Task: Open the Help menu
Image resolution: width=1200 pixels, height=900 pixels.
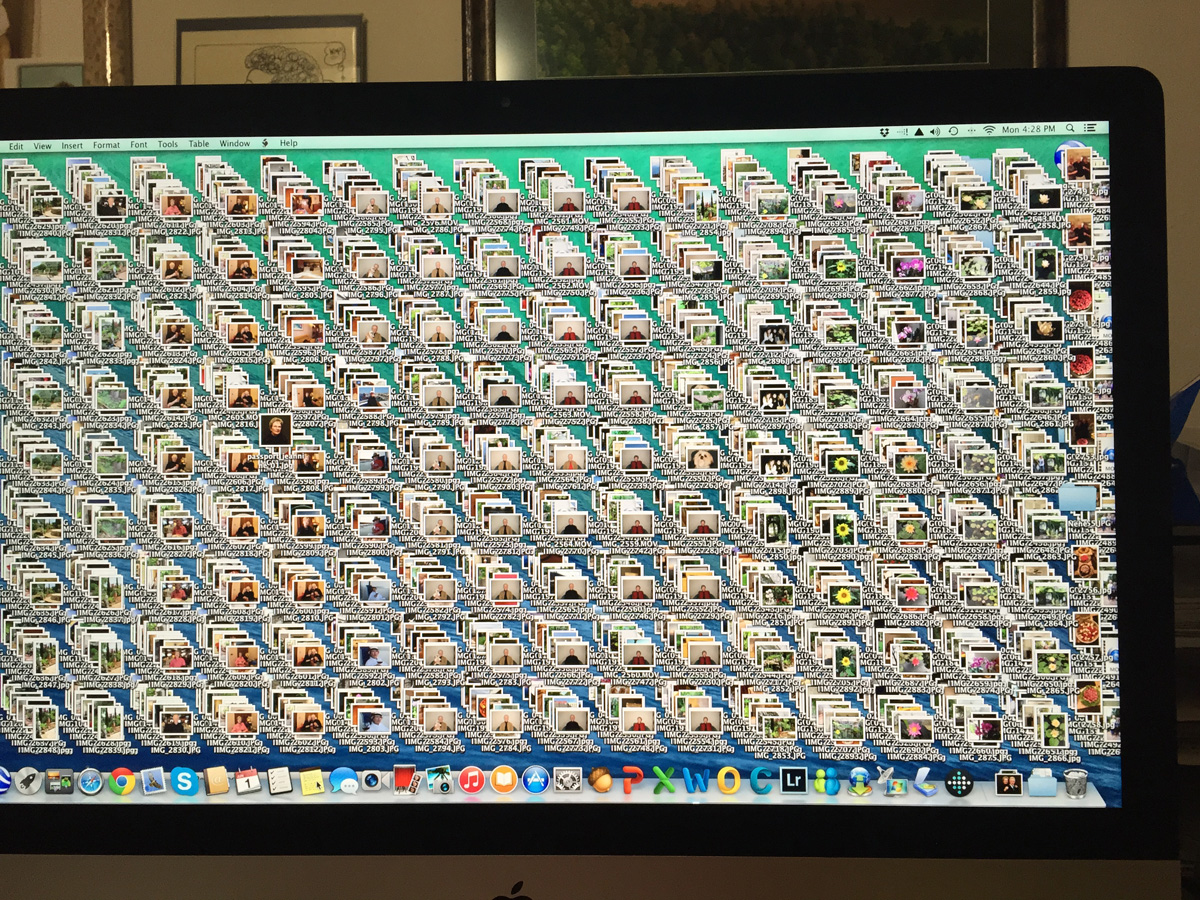Action: tap(288, 143)
